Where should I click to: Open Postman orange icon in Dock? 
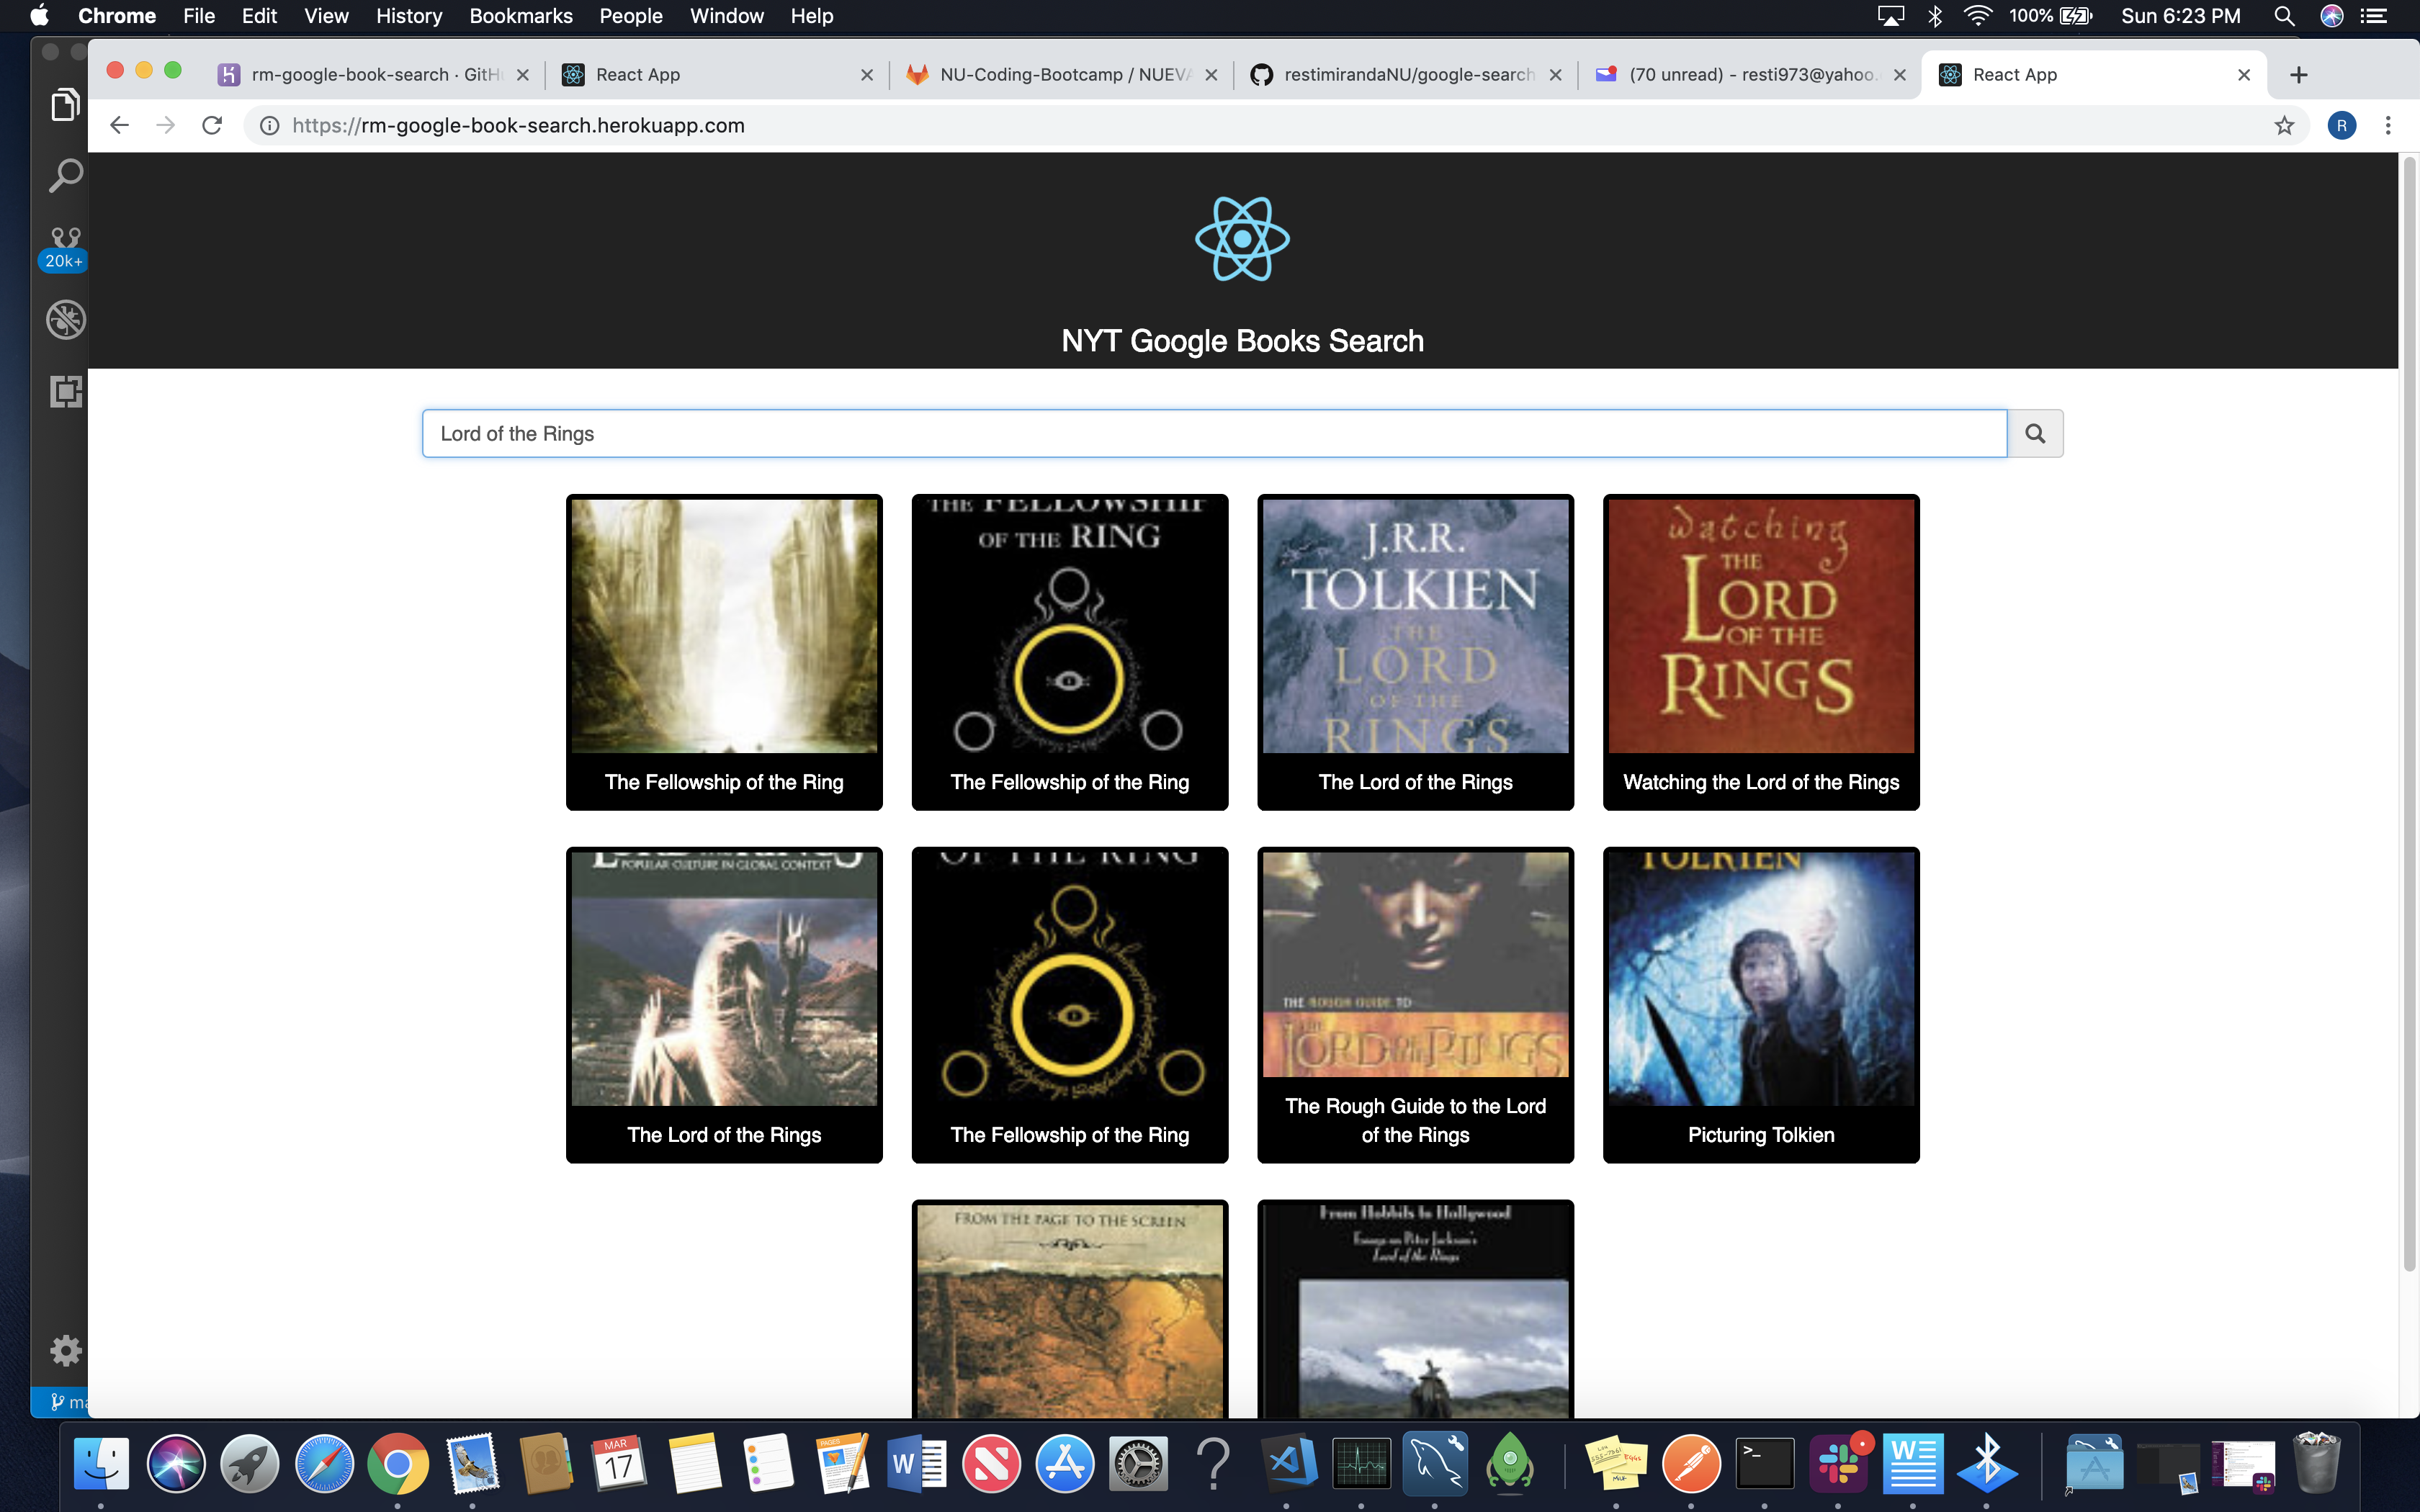pos(1690,1463)
